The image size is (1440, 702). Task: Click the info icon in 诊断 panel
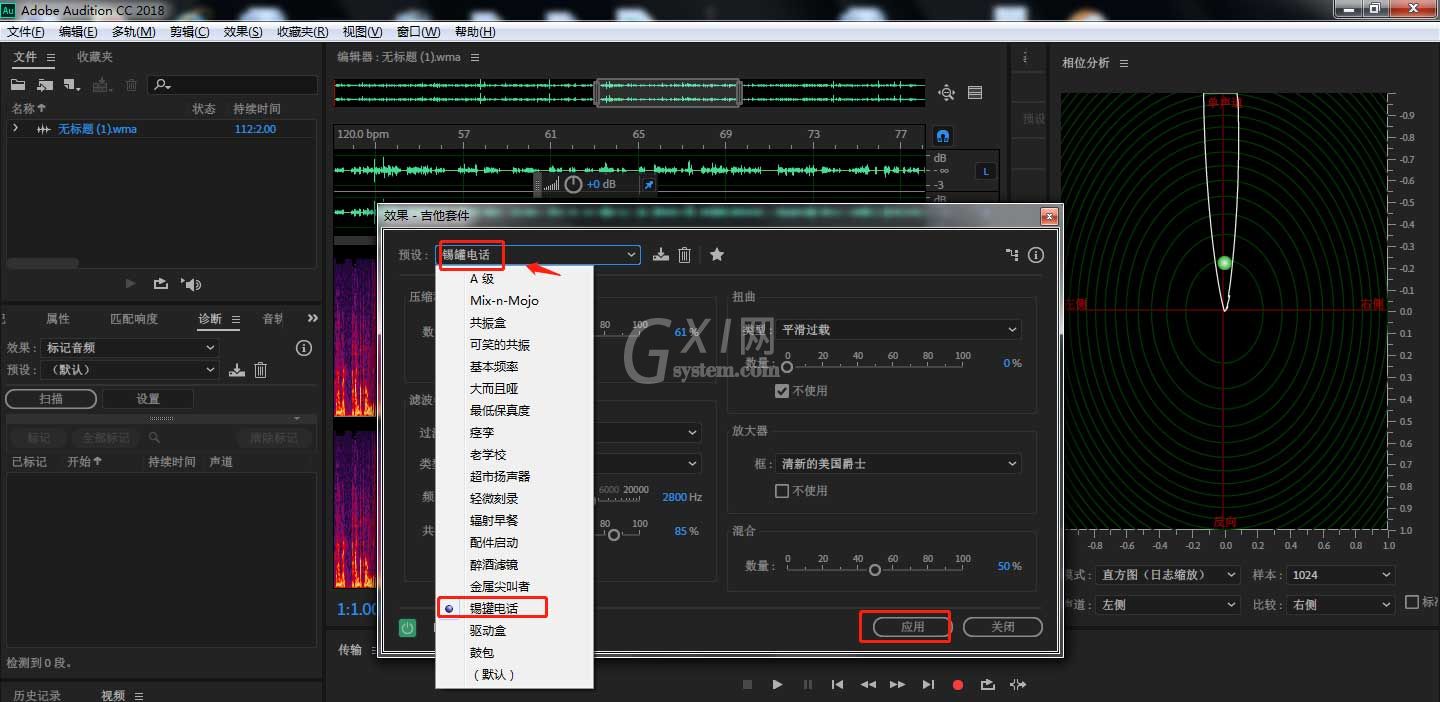tap(304, 348)
